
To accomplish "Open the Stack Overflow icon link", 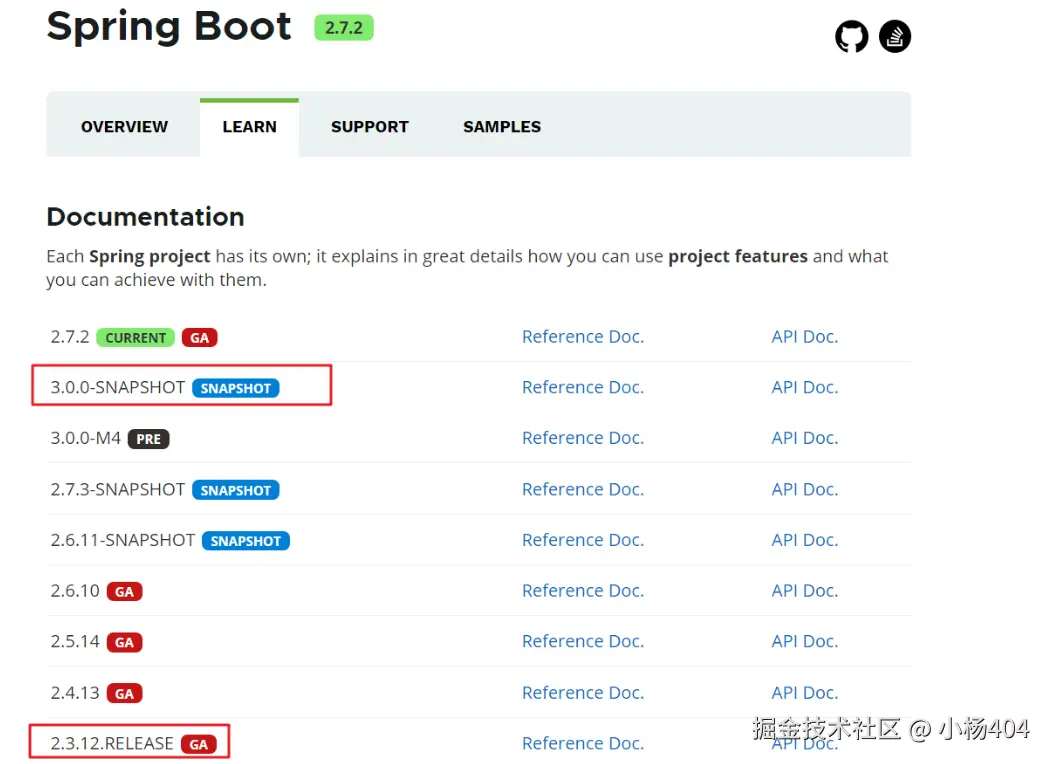I will tap(895, 36).
